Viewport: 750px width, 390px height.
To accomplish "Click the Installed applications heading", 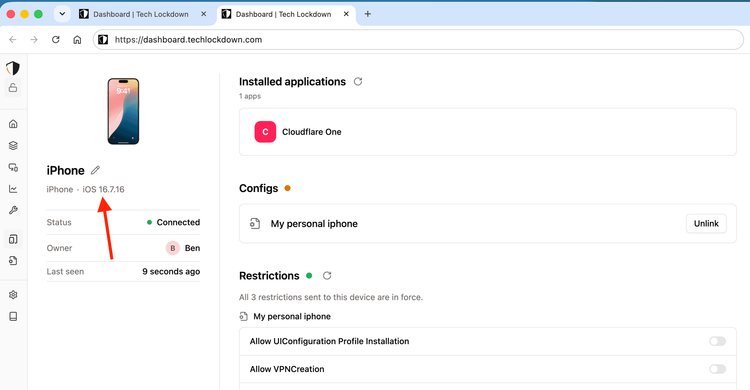I will tap(292, 81).
